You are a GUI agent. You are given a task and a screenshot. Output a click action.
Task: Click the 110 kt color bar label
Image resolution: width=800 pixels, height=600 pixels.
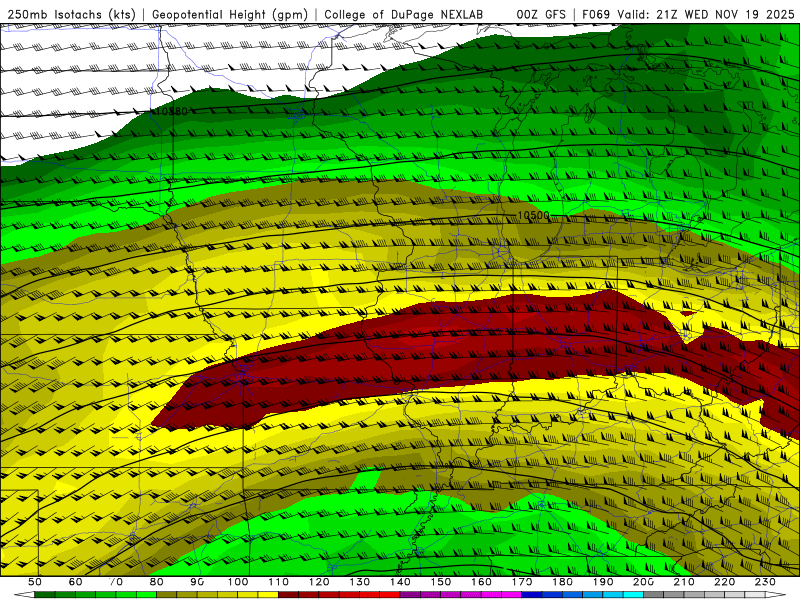tap(279, 582)
